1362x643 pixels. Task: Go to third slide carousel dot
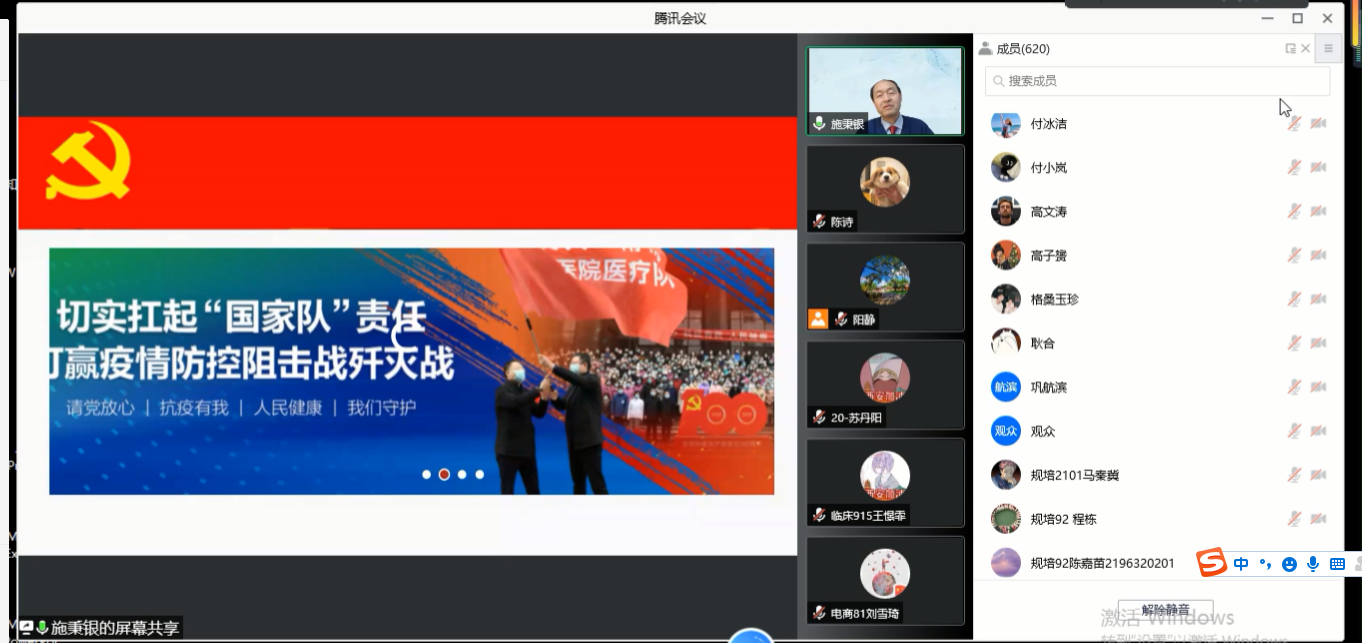pos(462,474)
